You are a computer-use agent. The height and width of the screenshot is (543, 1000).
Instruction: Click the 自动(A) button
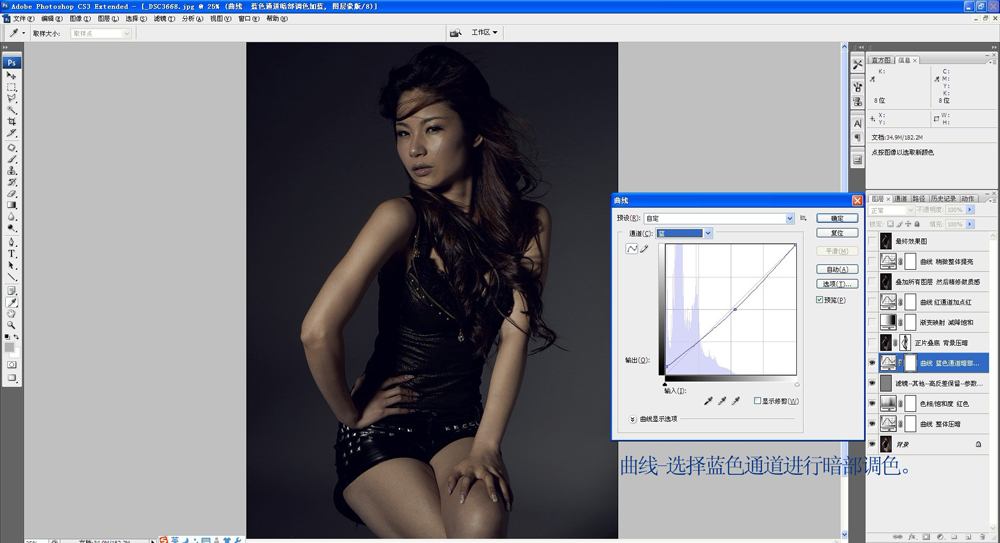[x=837, y=269]
